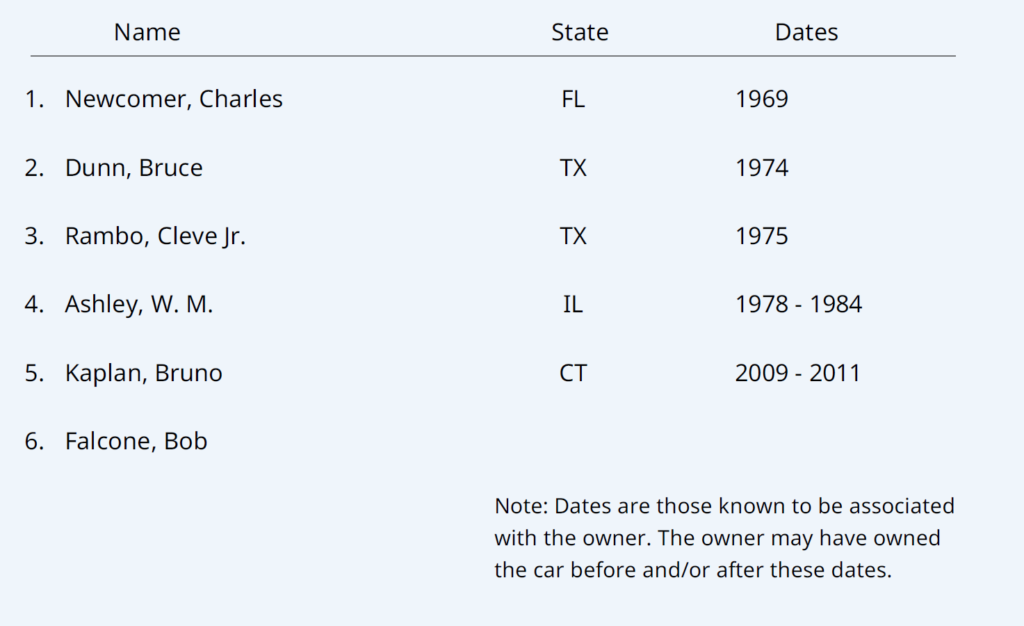Click the State column header
Screen dimensions: 1024x626
[x=579, y=32]
